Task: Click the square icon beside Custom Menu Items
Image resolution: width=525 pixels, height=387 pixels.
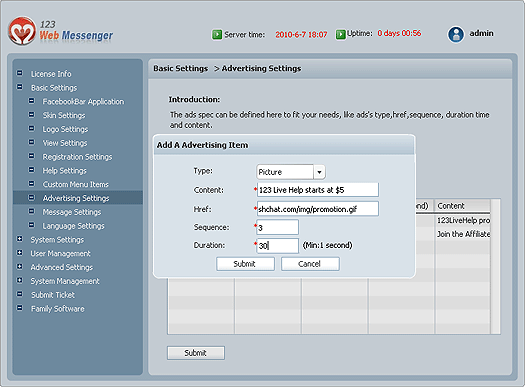Action: [31, 183]
